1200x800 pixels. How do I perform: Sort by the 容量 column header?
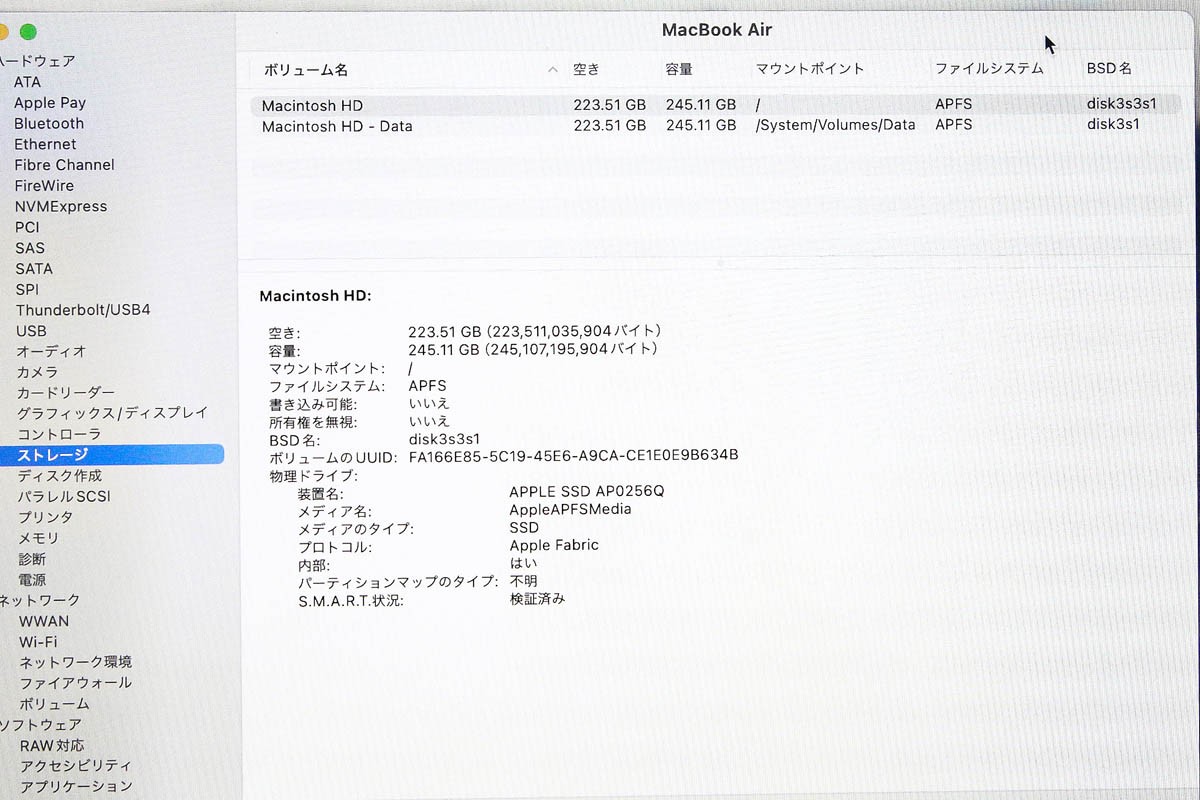679,69
